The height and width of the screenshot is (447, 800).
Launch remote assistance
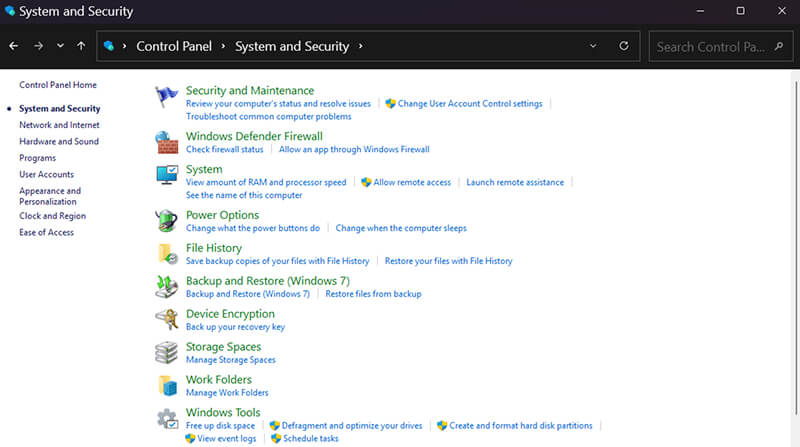pos(515,182)
